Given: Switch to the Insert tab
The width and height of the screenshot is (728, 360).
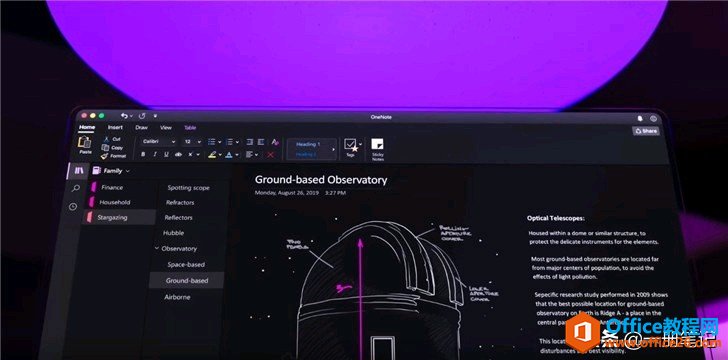Looking at the screenshot, I should click(x=116, y=127).
